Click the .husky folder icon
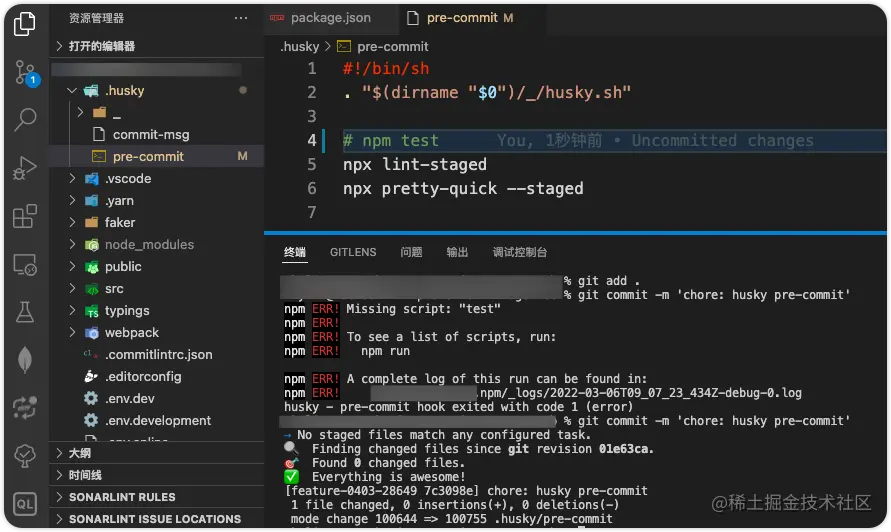The width and height of the screenshot is (891, 532). click(x=91, y=91)
